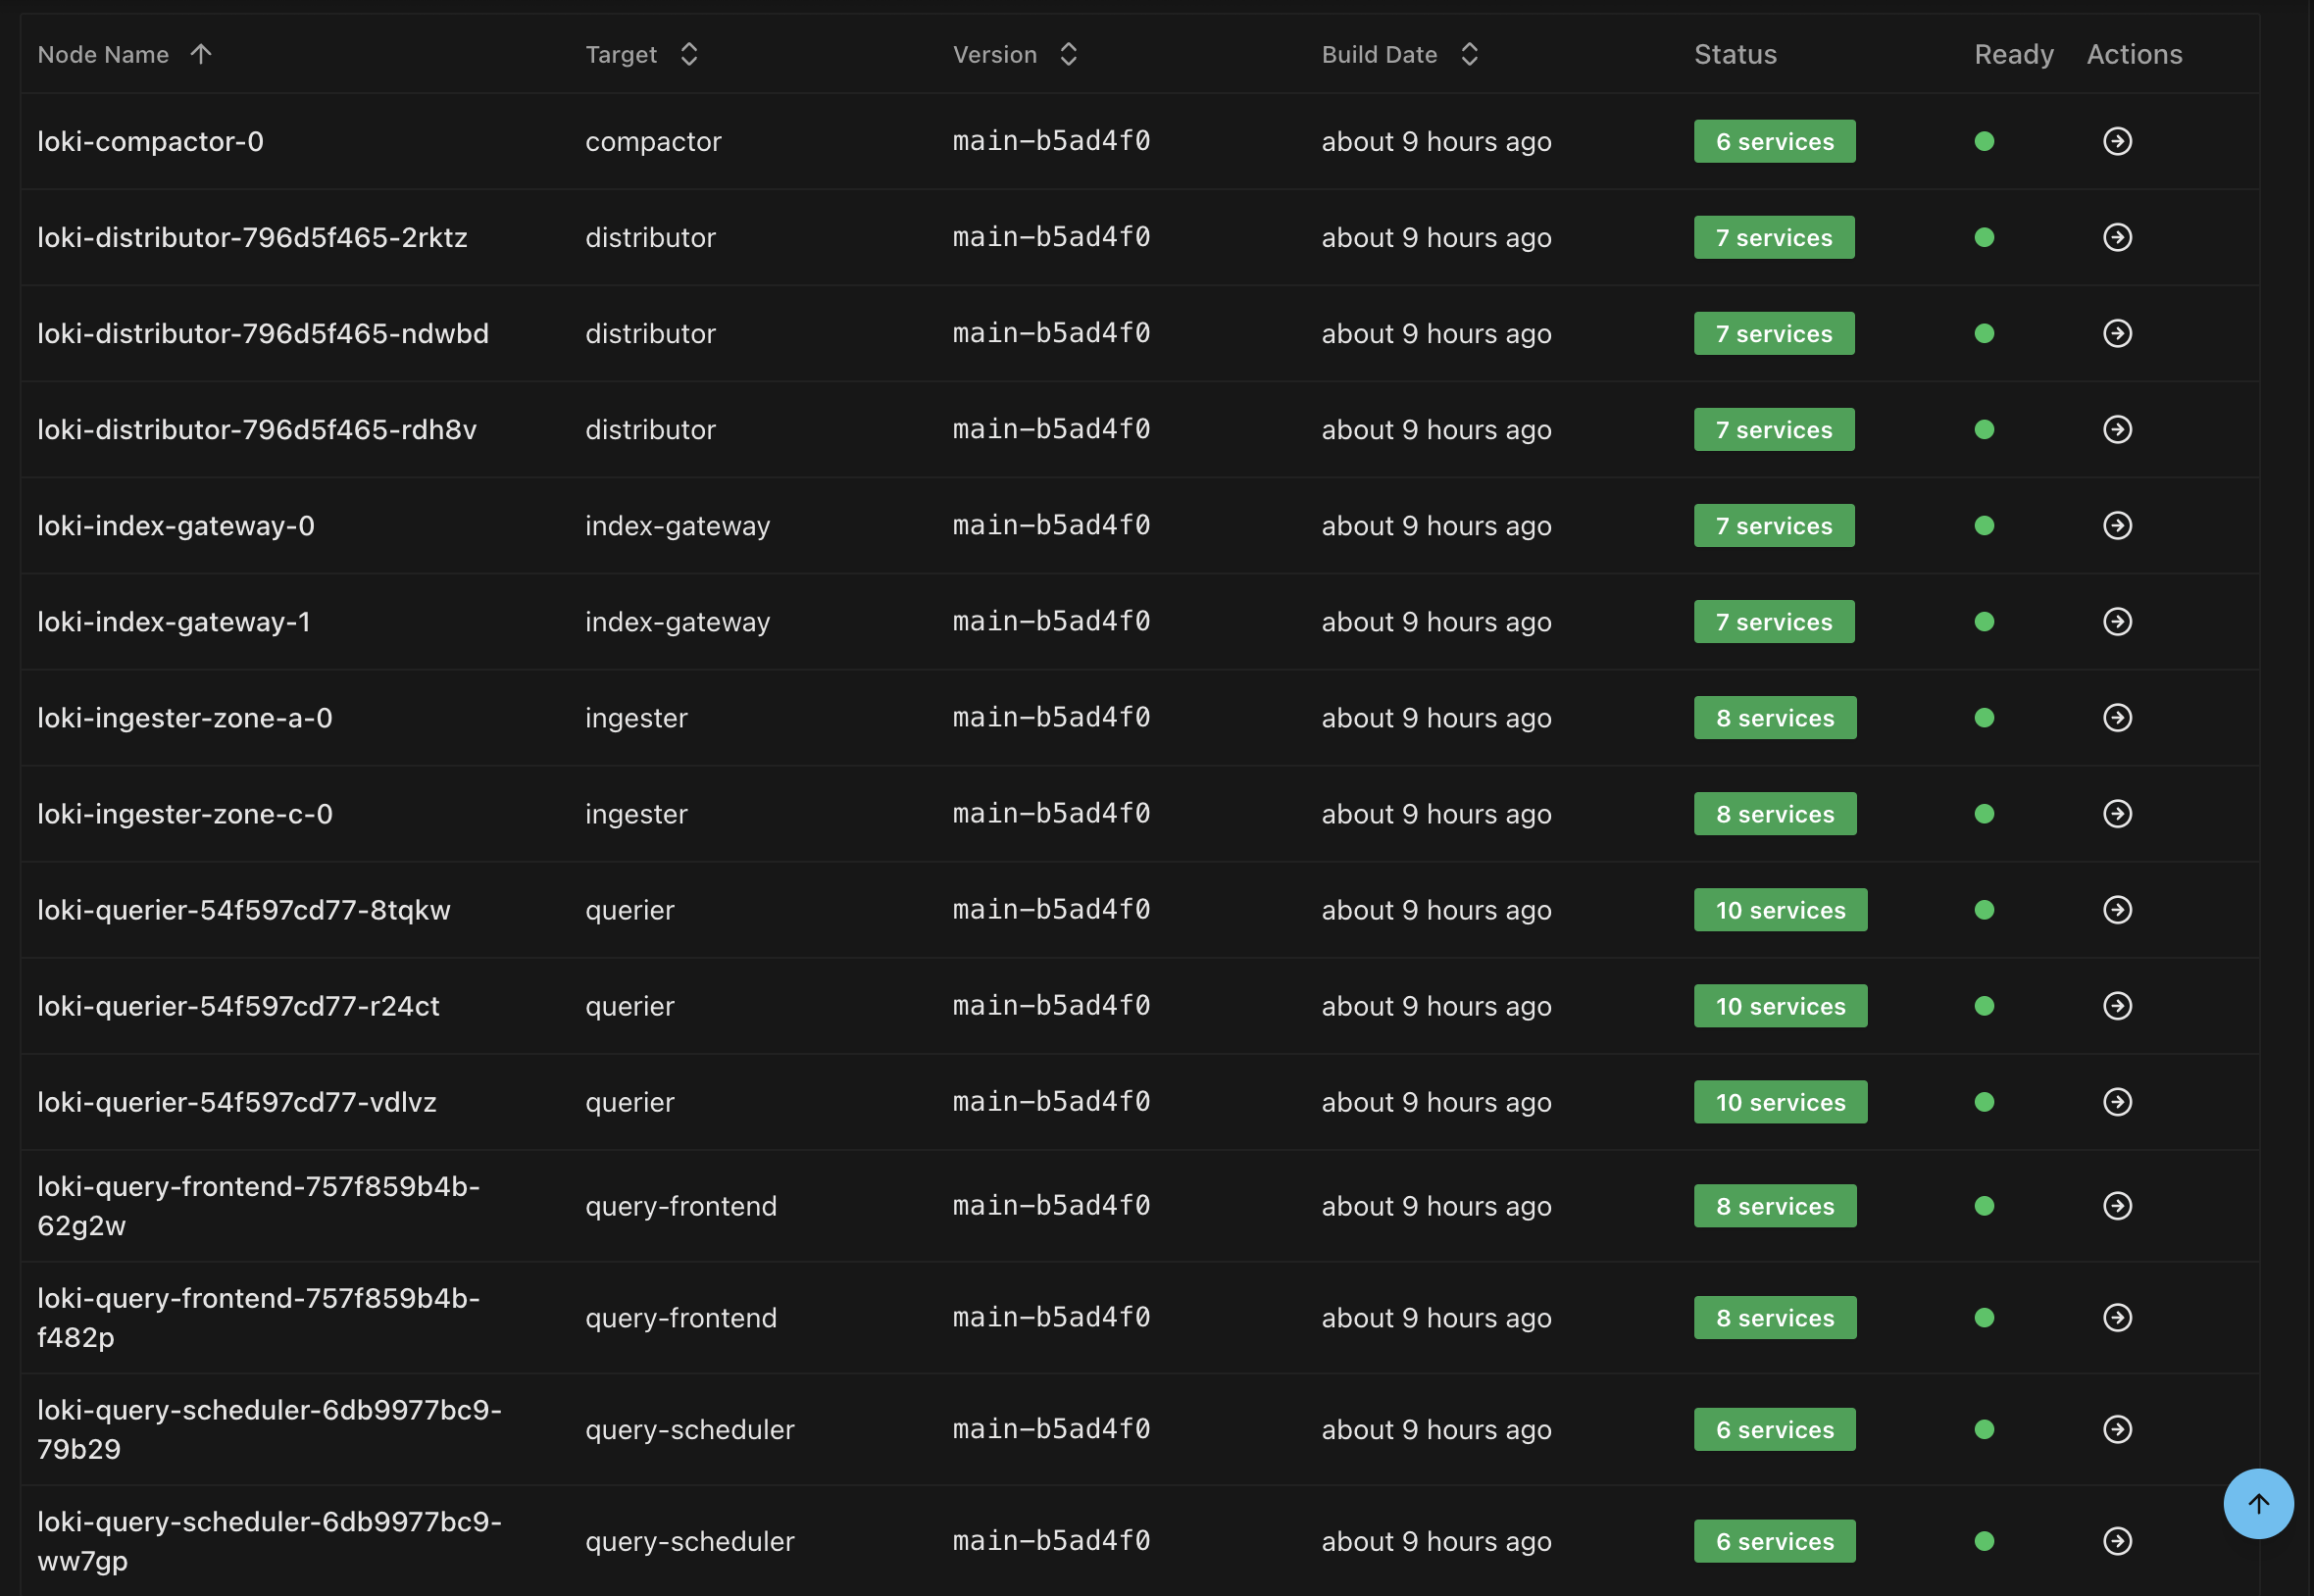This screenshot has width=2314, height=1596.
Task: Open the actions arrow for loki-compactor-0
Action: pos(2118,141)
